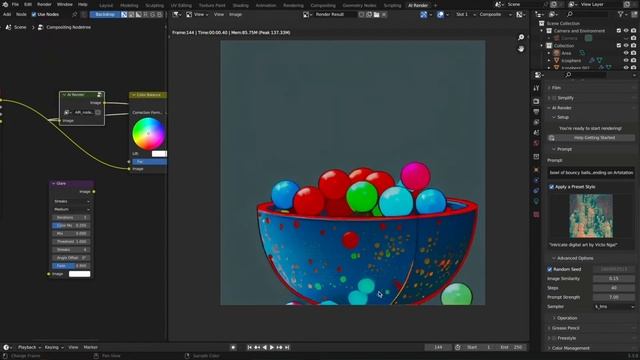Viewport: 640px width, 360px height.
Task: Toggle Apply a Preset Style checkbox
Action: coord(551,187)
